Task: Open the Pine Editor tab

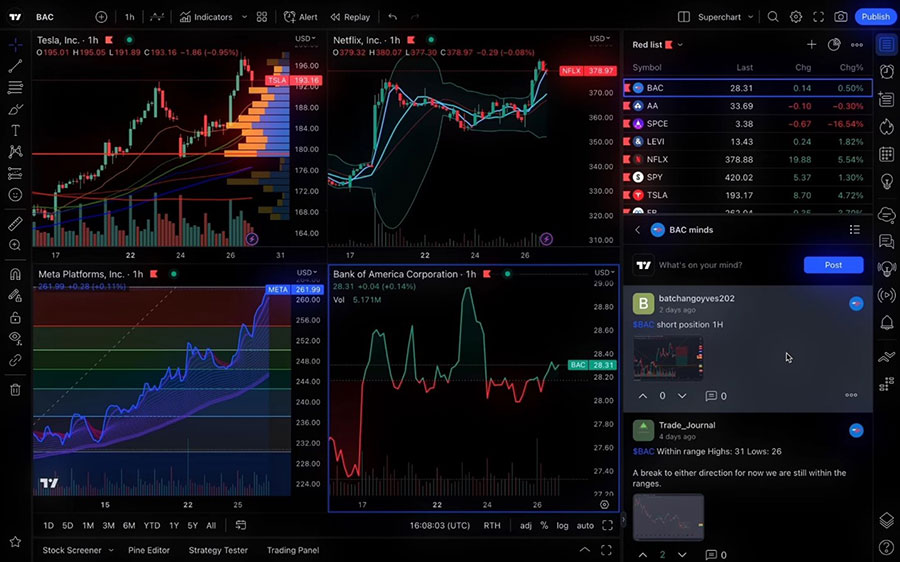Action: tap(149, 550)
